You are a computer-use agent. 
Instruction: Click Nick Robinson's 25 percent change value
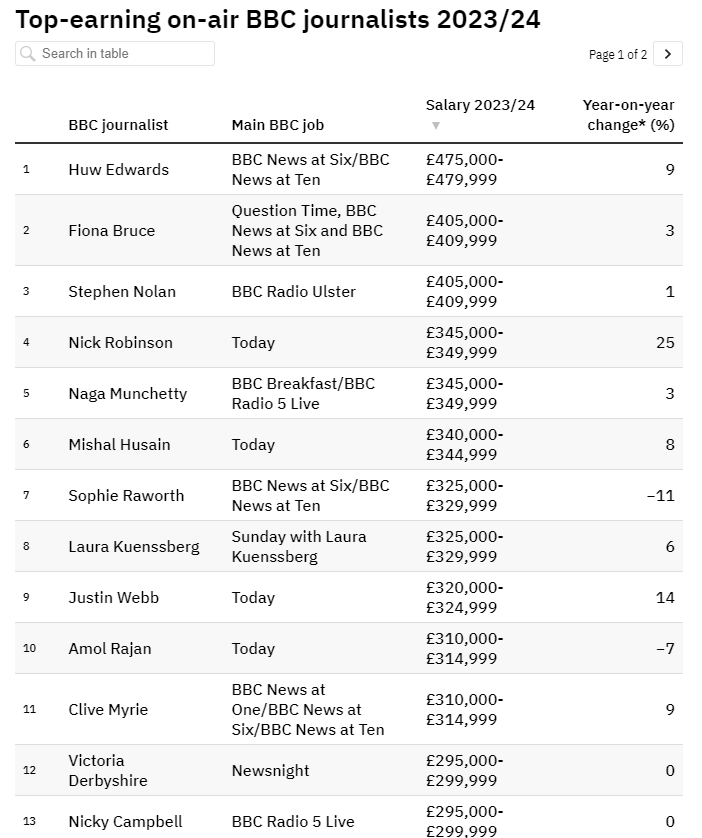point(665,343)
